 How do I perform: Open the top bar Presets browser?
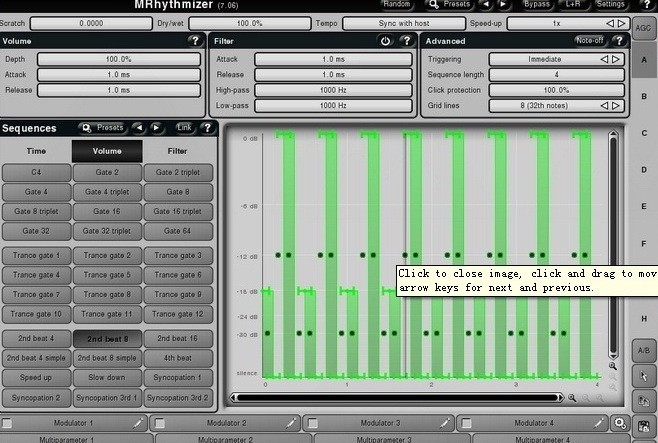tap(449, 4)
